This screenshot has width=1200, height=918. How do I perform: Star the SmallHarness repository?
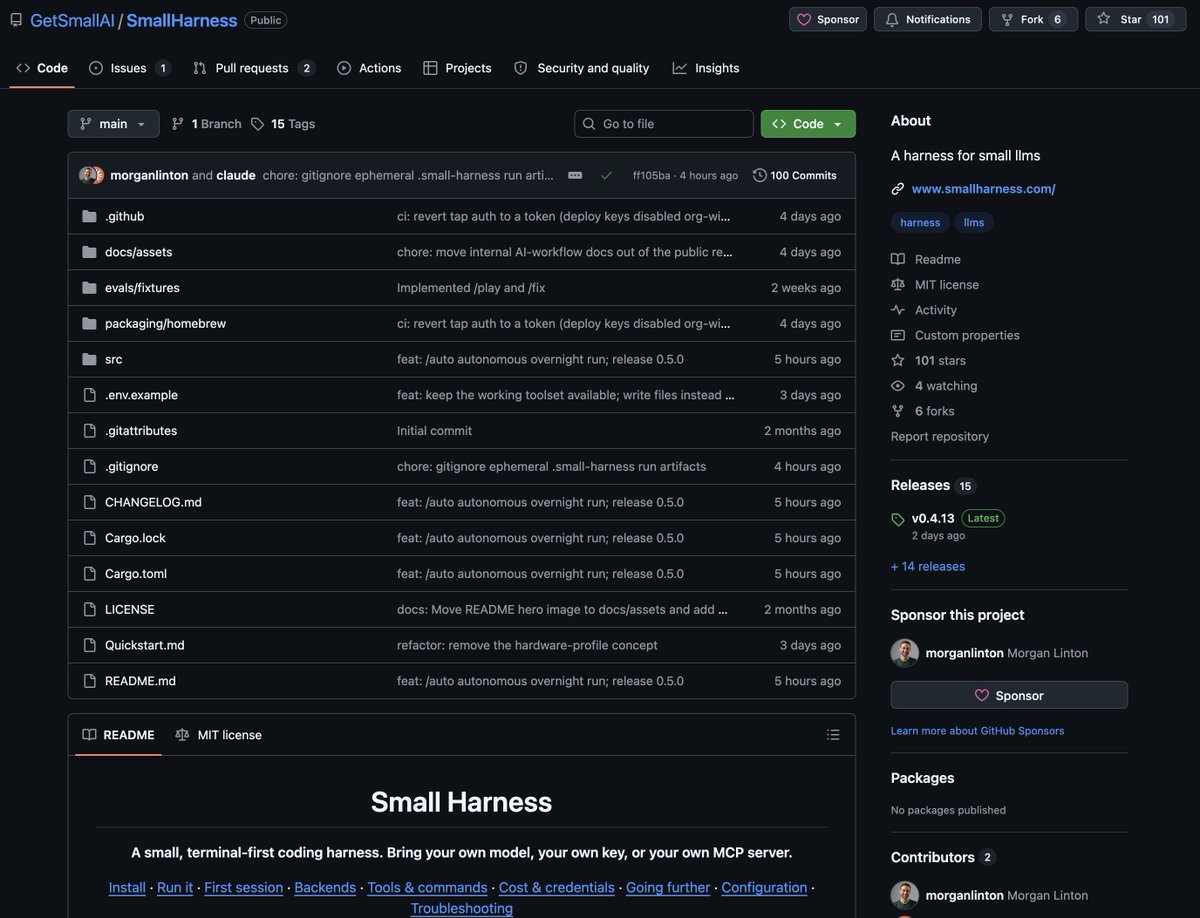tap(1136, 19)
